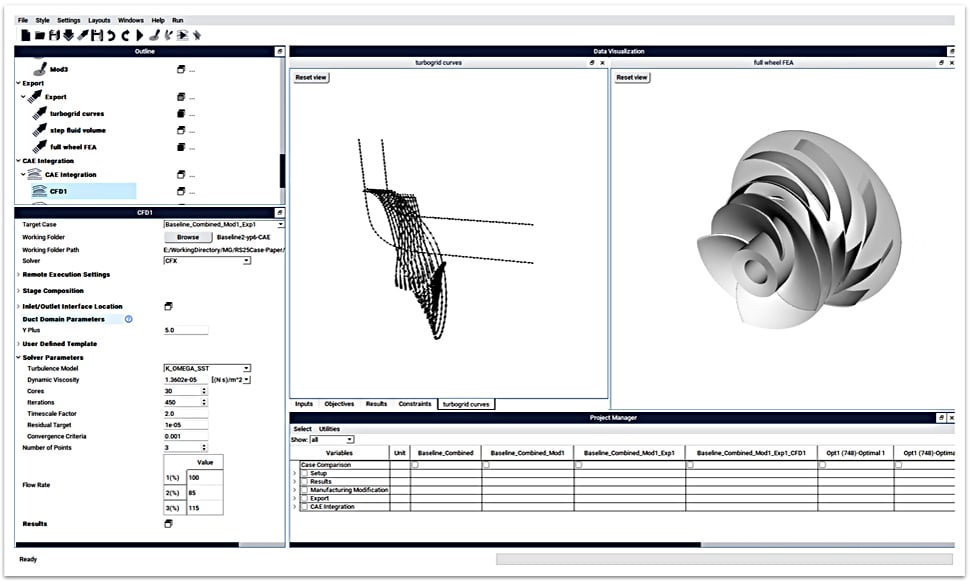Click the info icon beside Duct Domain Parameters
This screenshot has height=582, width=973.
[x=128, y=319]
